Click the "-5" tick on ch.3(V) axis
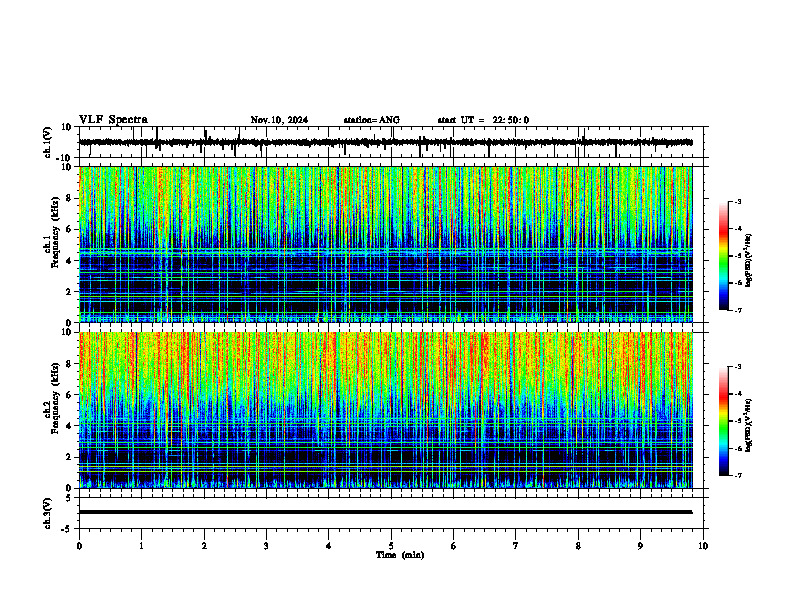The width and height of the screenshot is (792, 612). click(67, 529)
